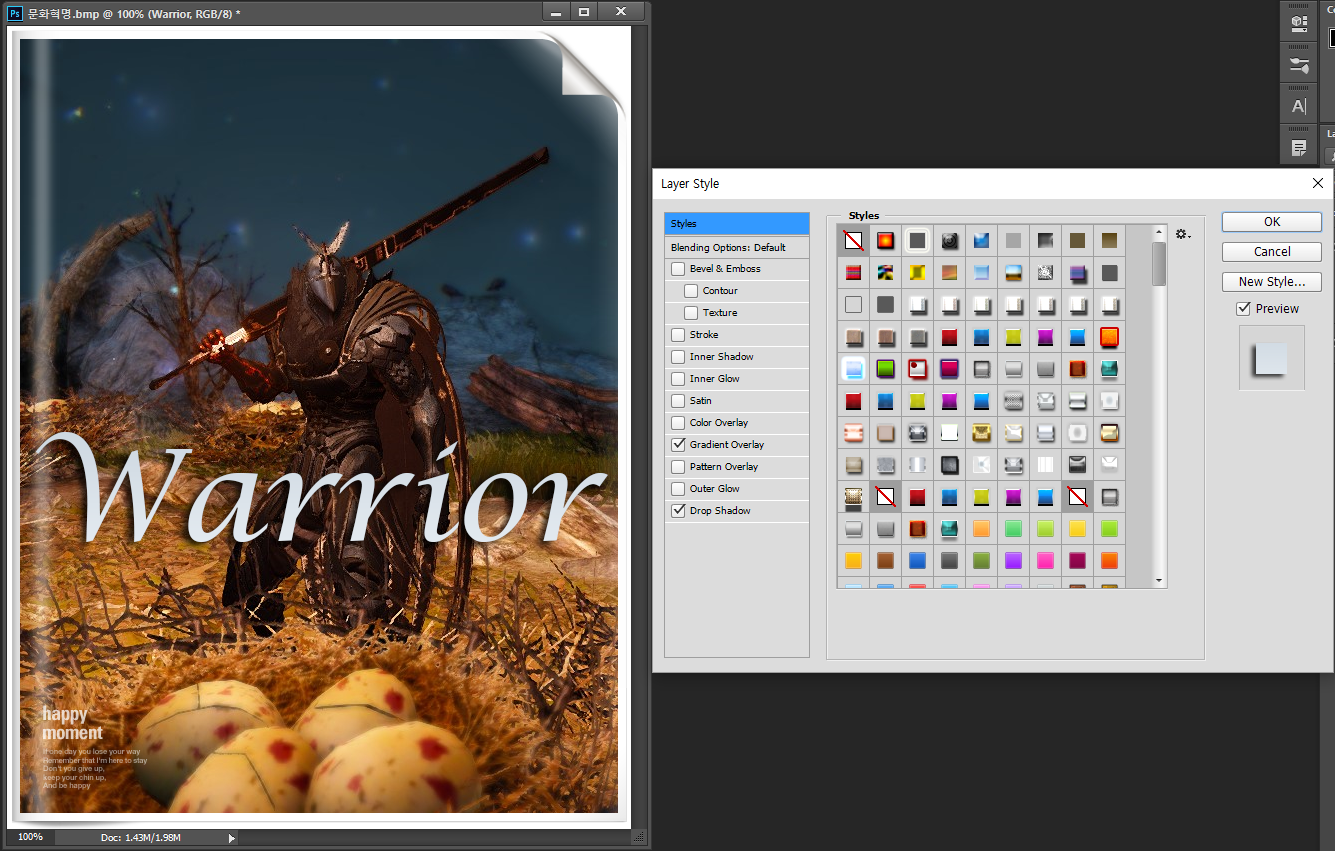Click the New Style... button
This screenshot has height=851, width=1335.
(1272, 282)
